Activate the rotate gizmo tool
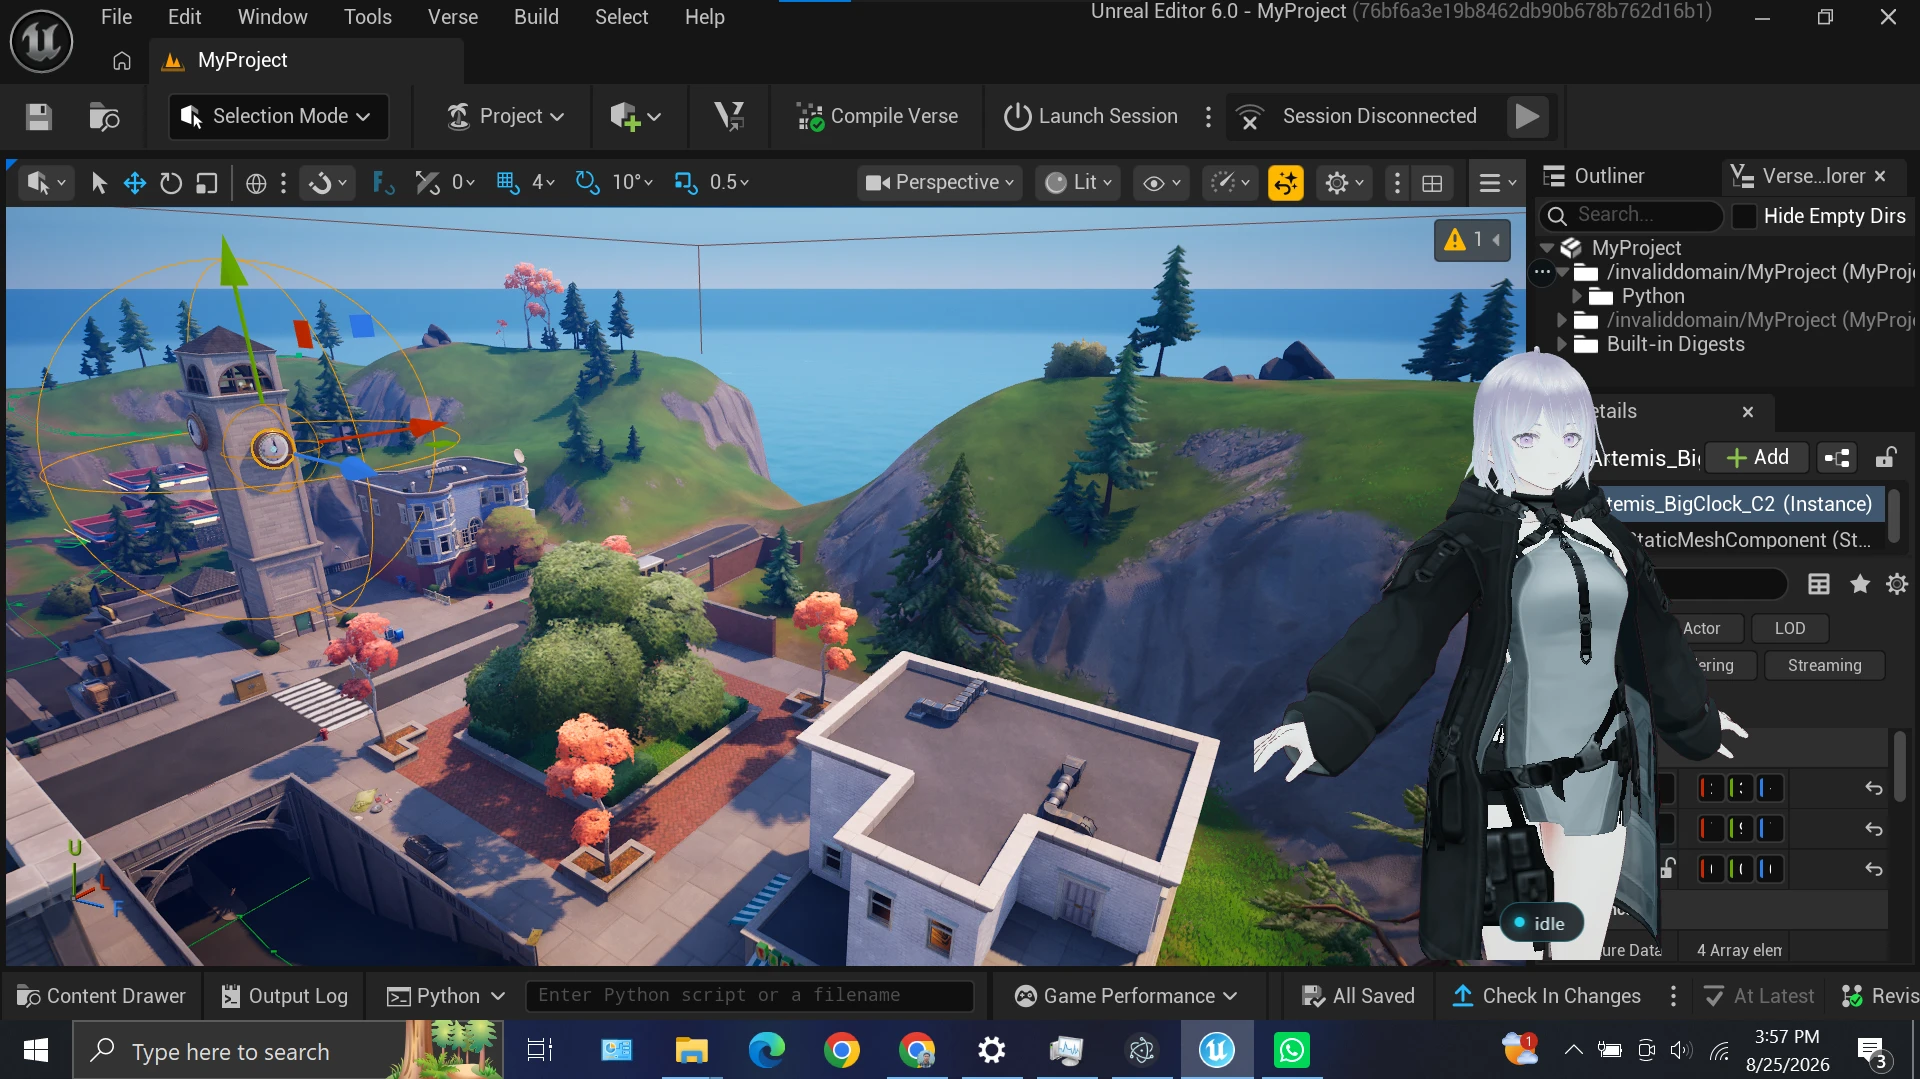Image resolution: width=1920 pixels, height=1079 pixels. coord(171,183)
